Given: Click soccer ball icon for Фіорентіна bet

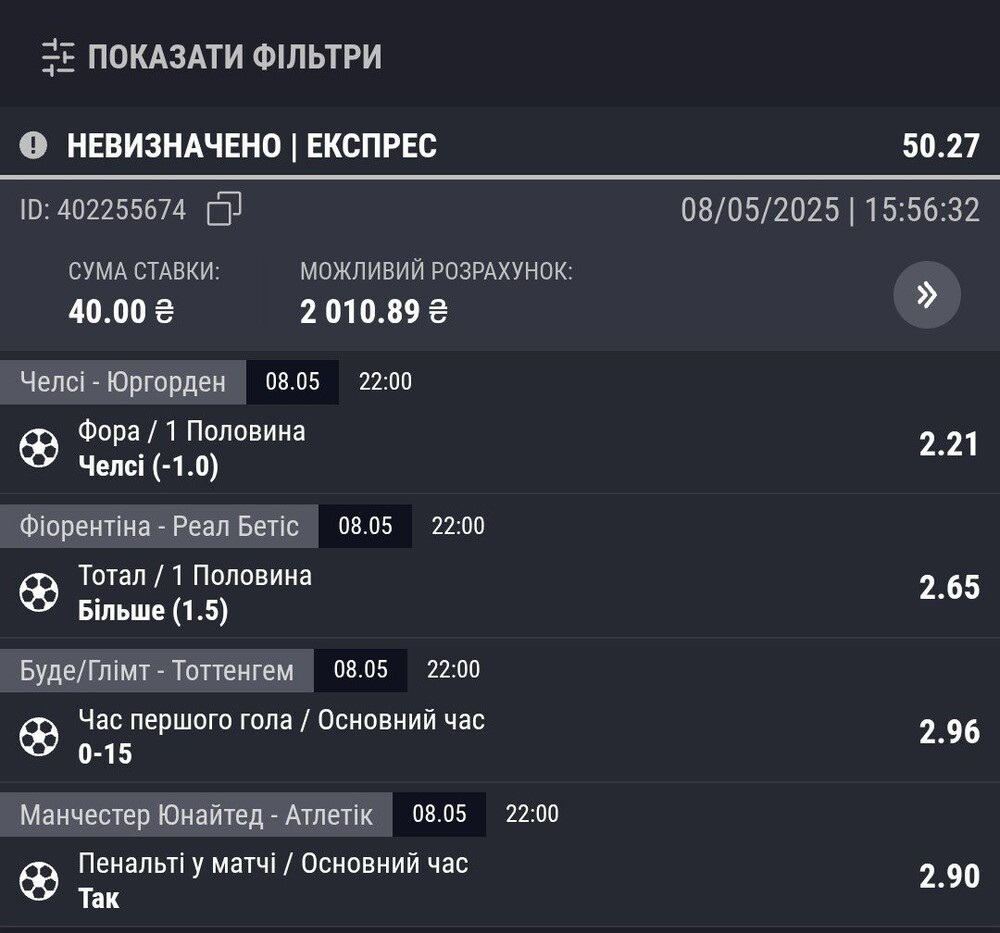Looking at the screenshot, I should coord(39,592).
